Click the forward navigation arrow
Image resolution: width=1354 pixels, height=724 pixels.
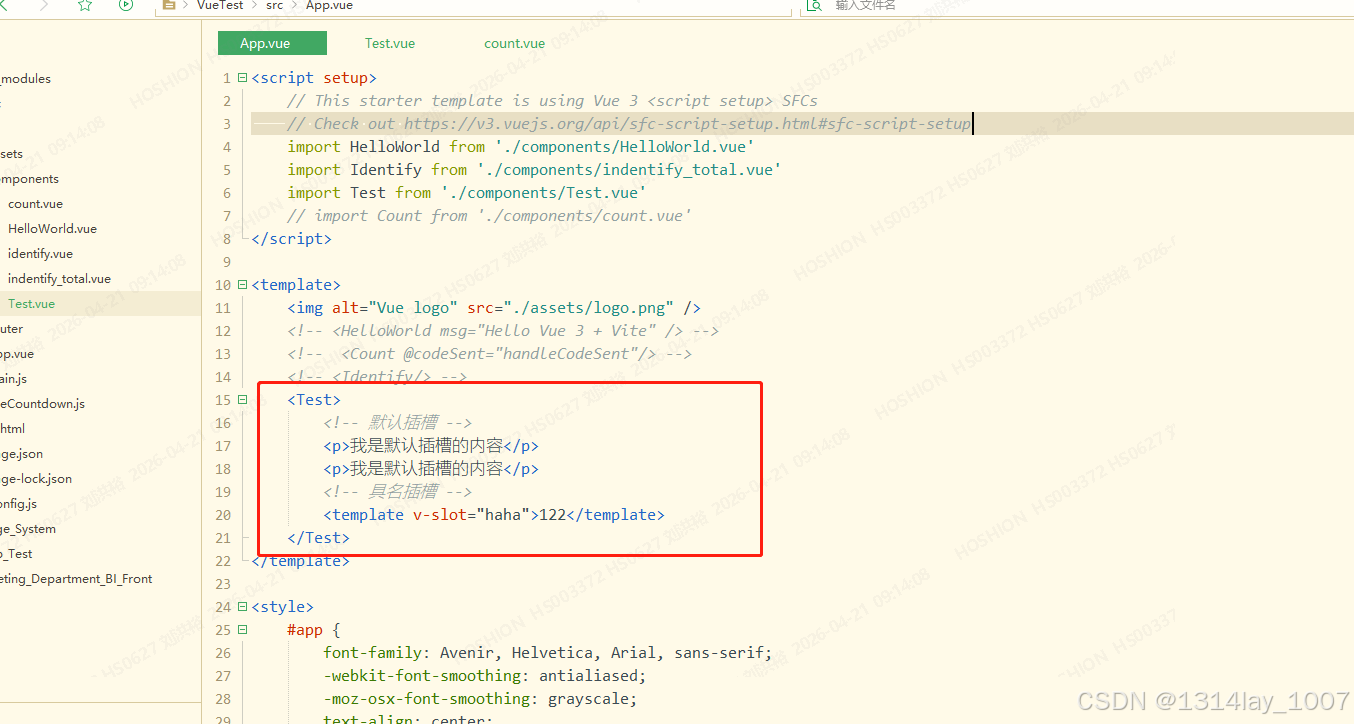(43, 5)
